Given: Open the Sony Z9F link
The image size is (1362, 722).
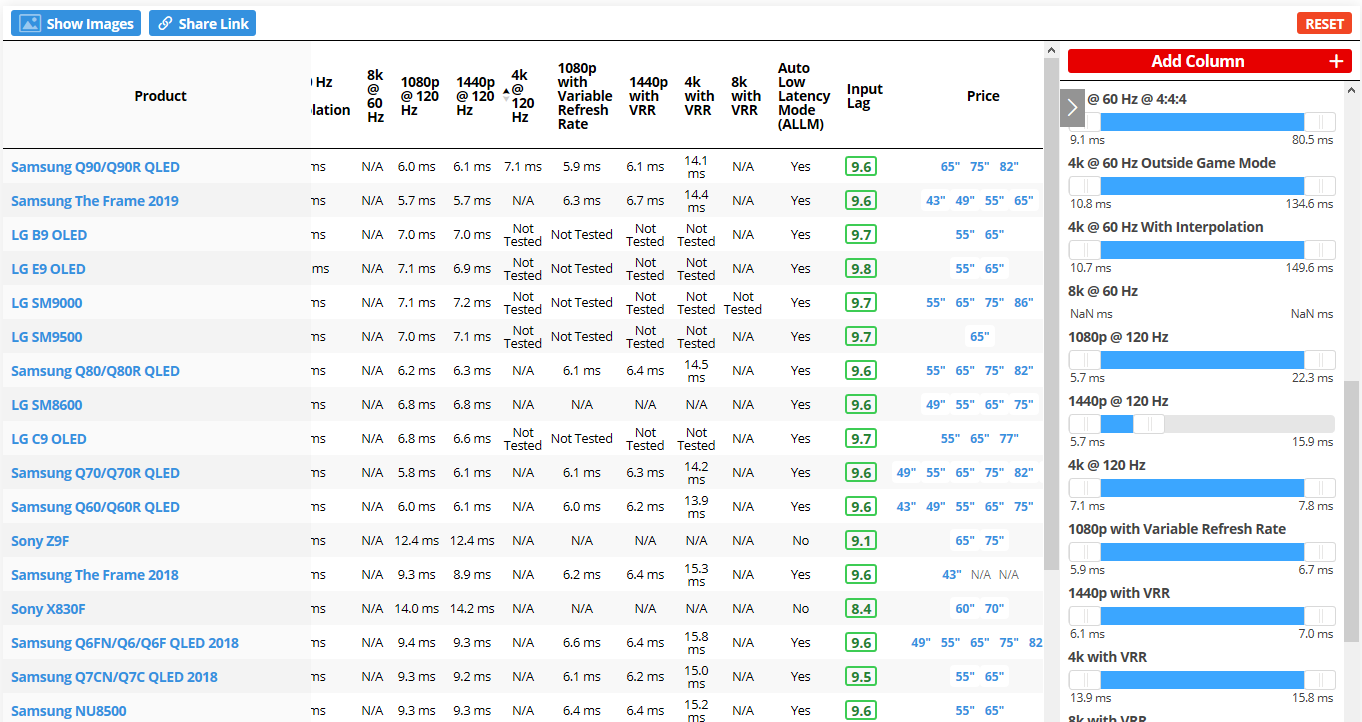Looking at the screenshot, I should tap(40, 541).
